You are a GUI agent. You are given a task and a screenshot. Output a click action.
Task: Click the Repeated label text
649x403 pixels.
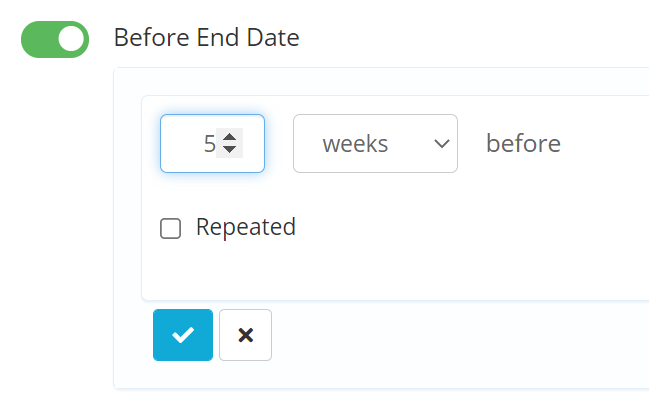(x=246, y=227)
